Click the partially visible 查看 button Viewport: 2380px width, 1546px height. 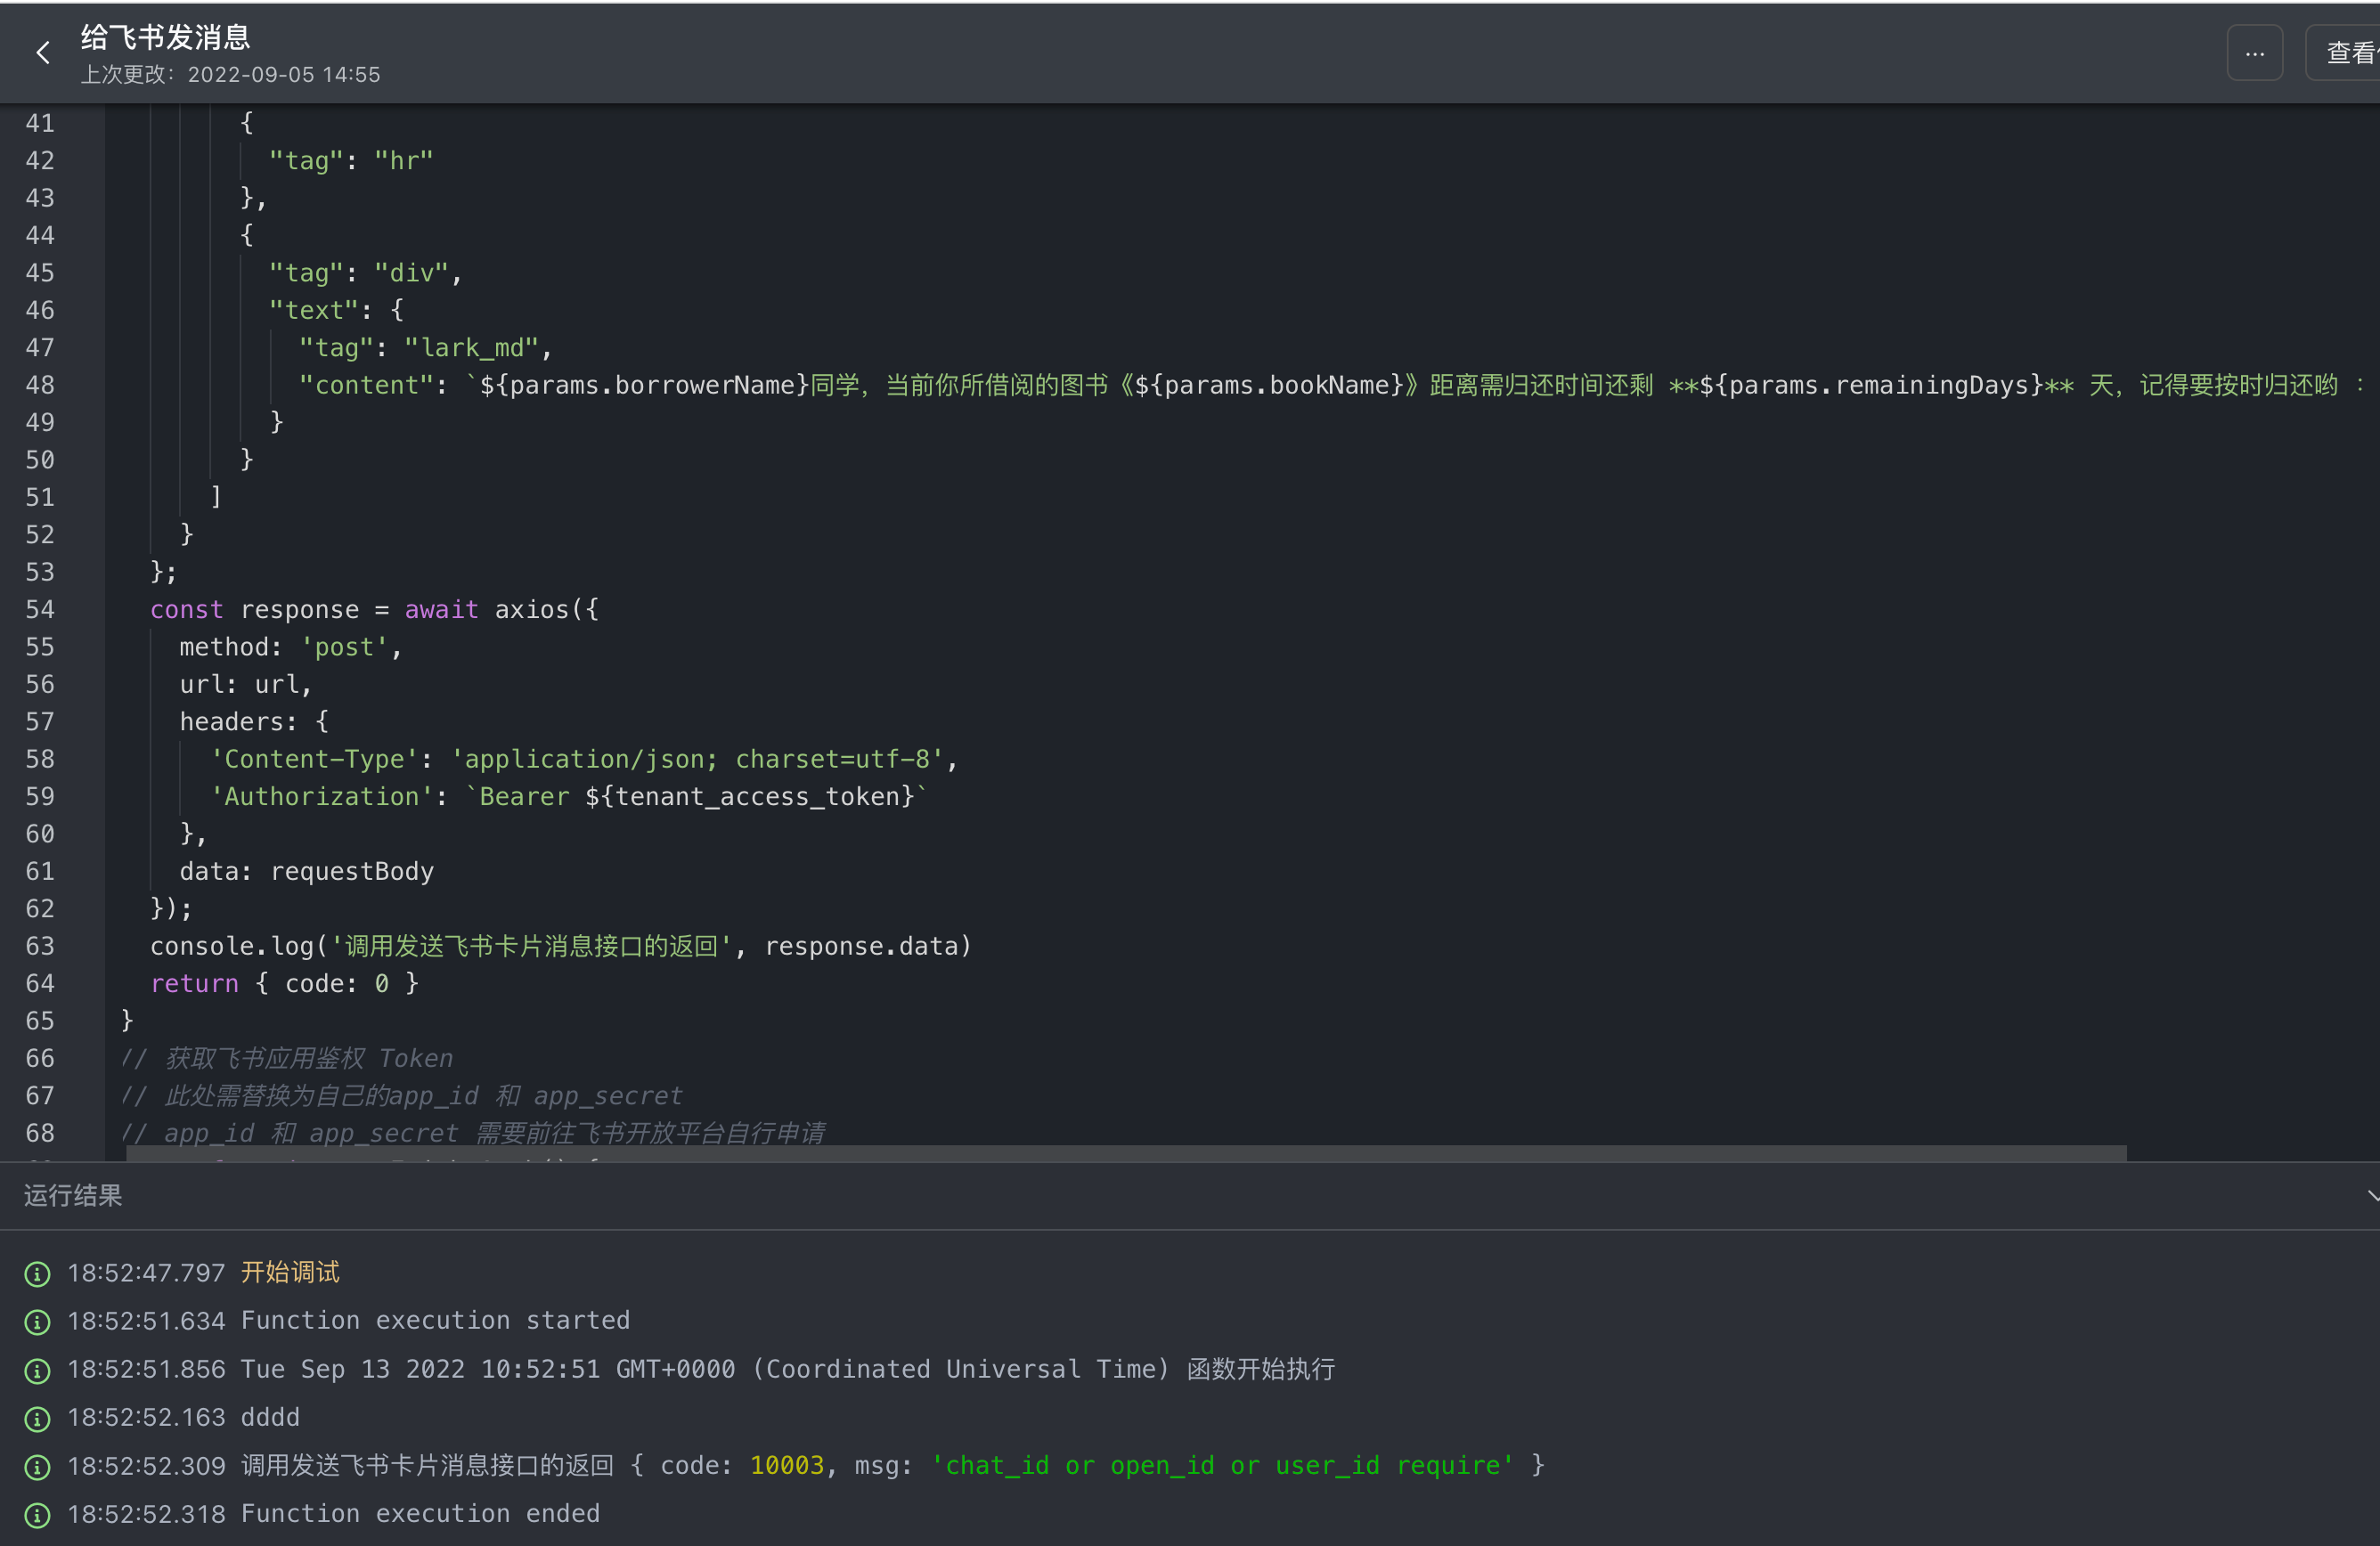click(x=2343, y=53)
